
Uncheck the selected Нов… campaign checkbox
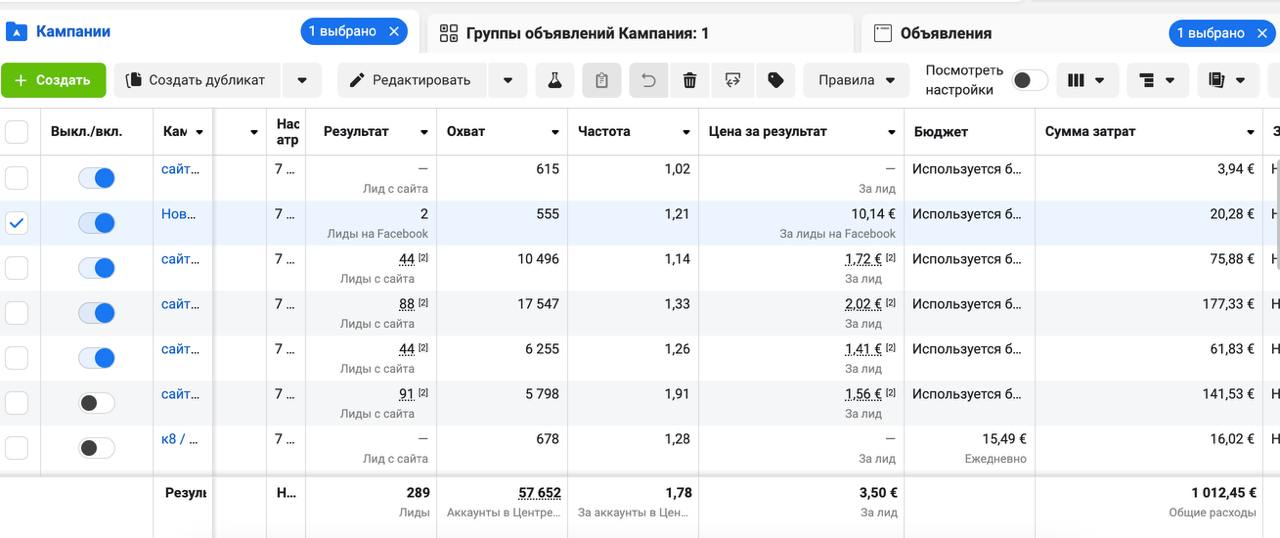coord(17,223)
